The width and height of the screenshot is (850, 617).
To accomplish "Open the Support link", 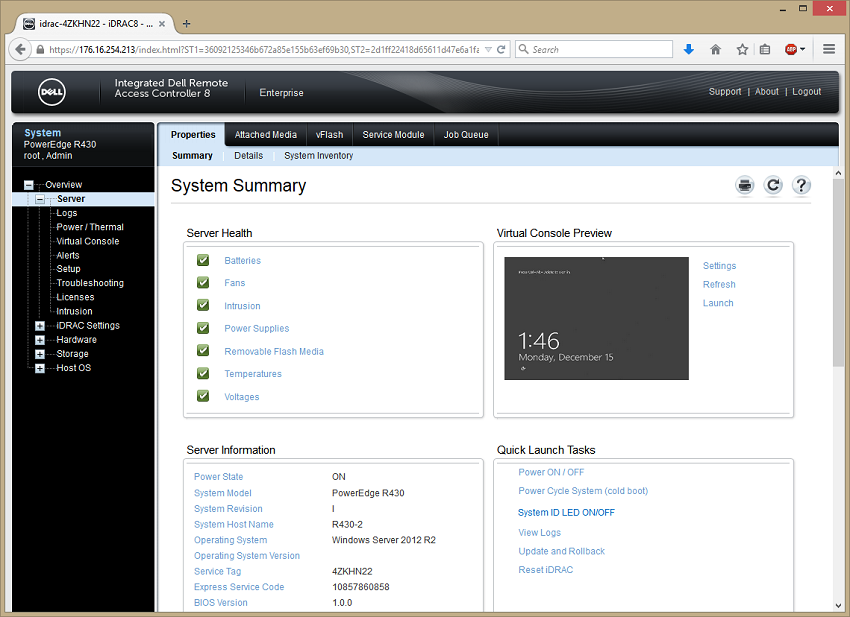I will [x=725, y=92].
